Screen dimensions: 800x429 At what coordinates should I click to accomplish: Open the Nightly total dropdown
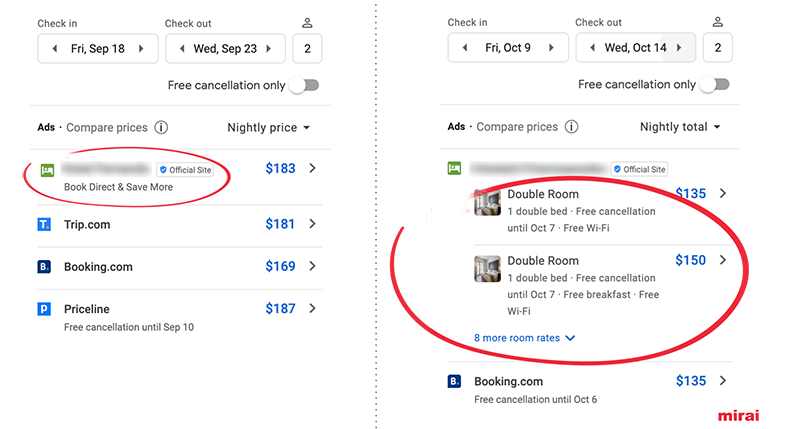(x=679, y=127)
